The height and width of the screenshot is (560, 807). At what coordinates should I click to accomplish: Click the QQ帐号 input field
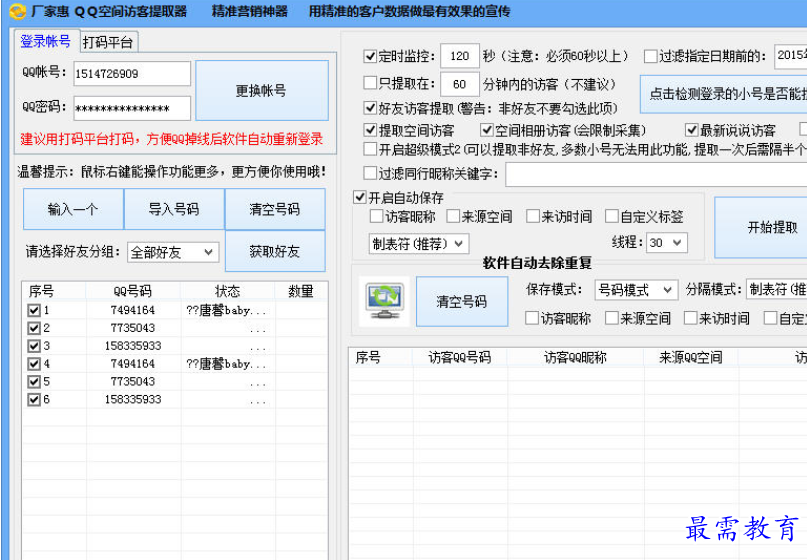(132, 74)
